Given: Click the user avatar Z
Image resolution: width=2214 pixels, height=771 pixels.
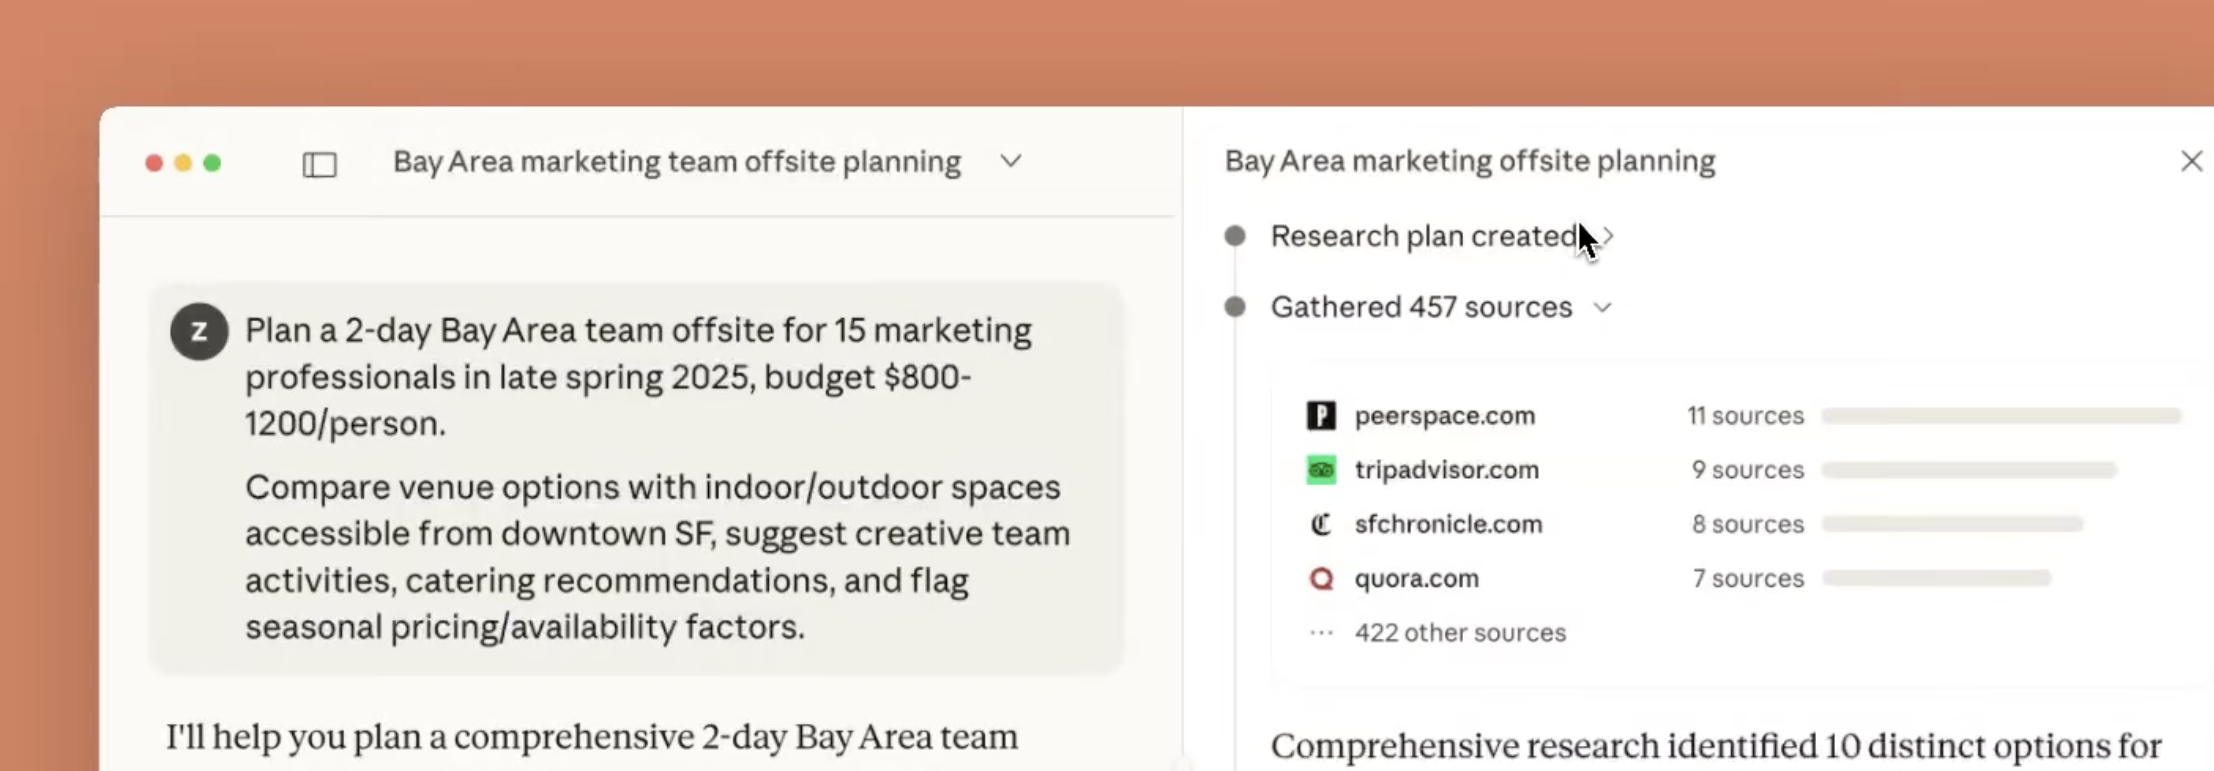Looking at the screenshot, I should click(x=199, y=331).
